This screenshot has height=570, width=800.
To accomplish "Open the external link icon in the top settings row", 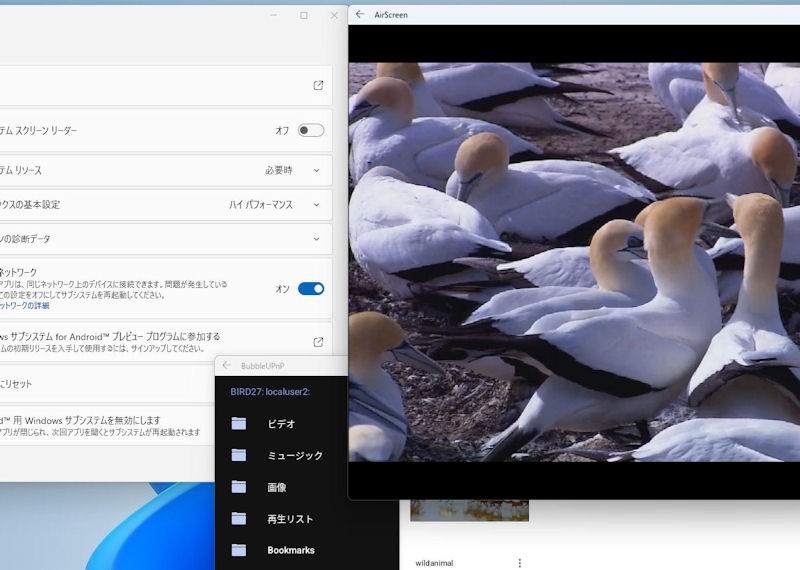I will (x=318, y=85).
